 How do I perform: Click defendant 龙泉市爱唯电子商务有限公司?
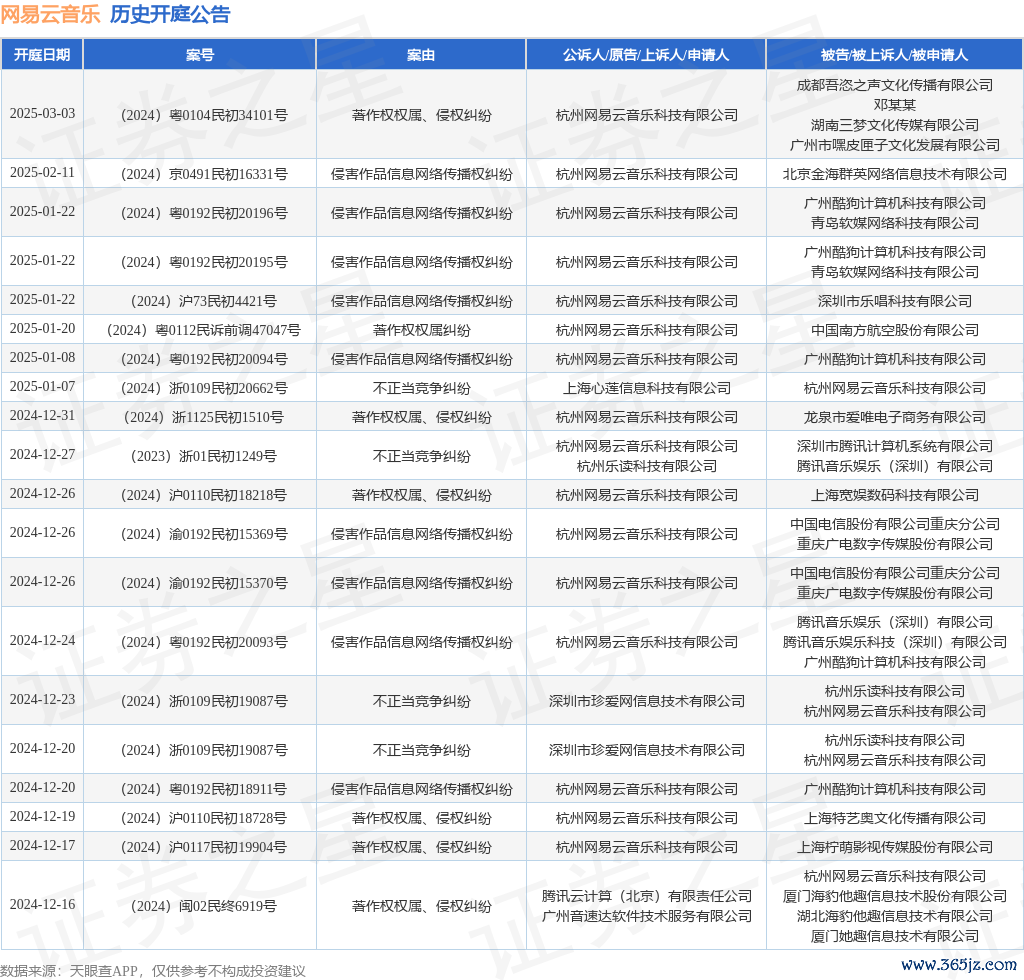click(895, 417)
